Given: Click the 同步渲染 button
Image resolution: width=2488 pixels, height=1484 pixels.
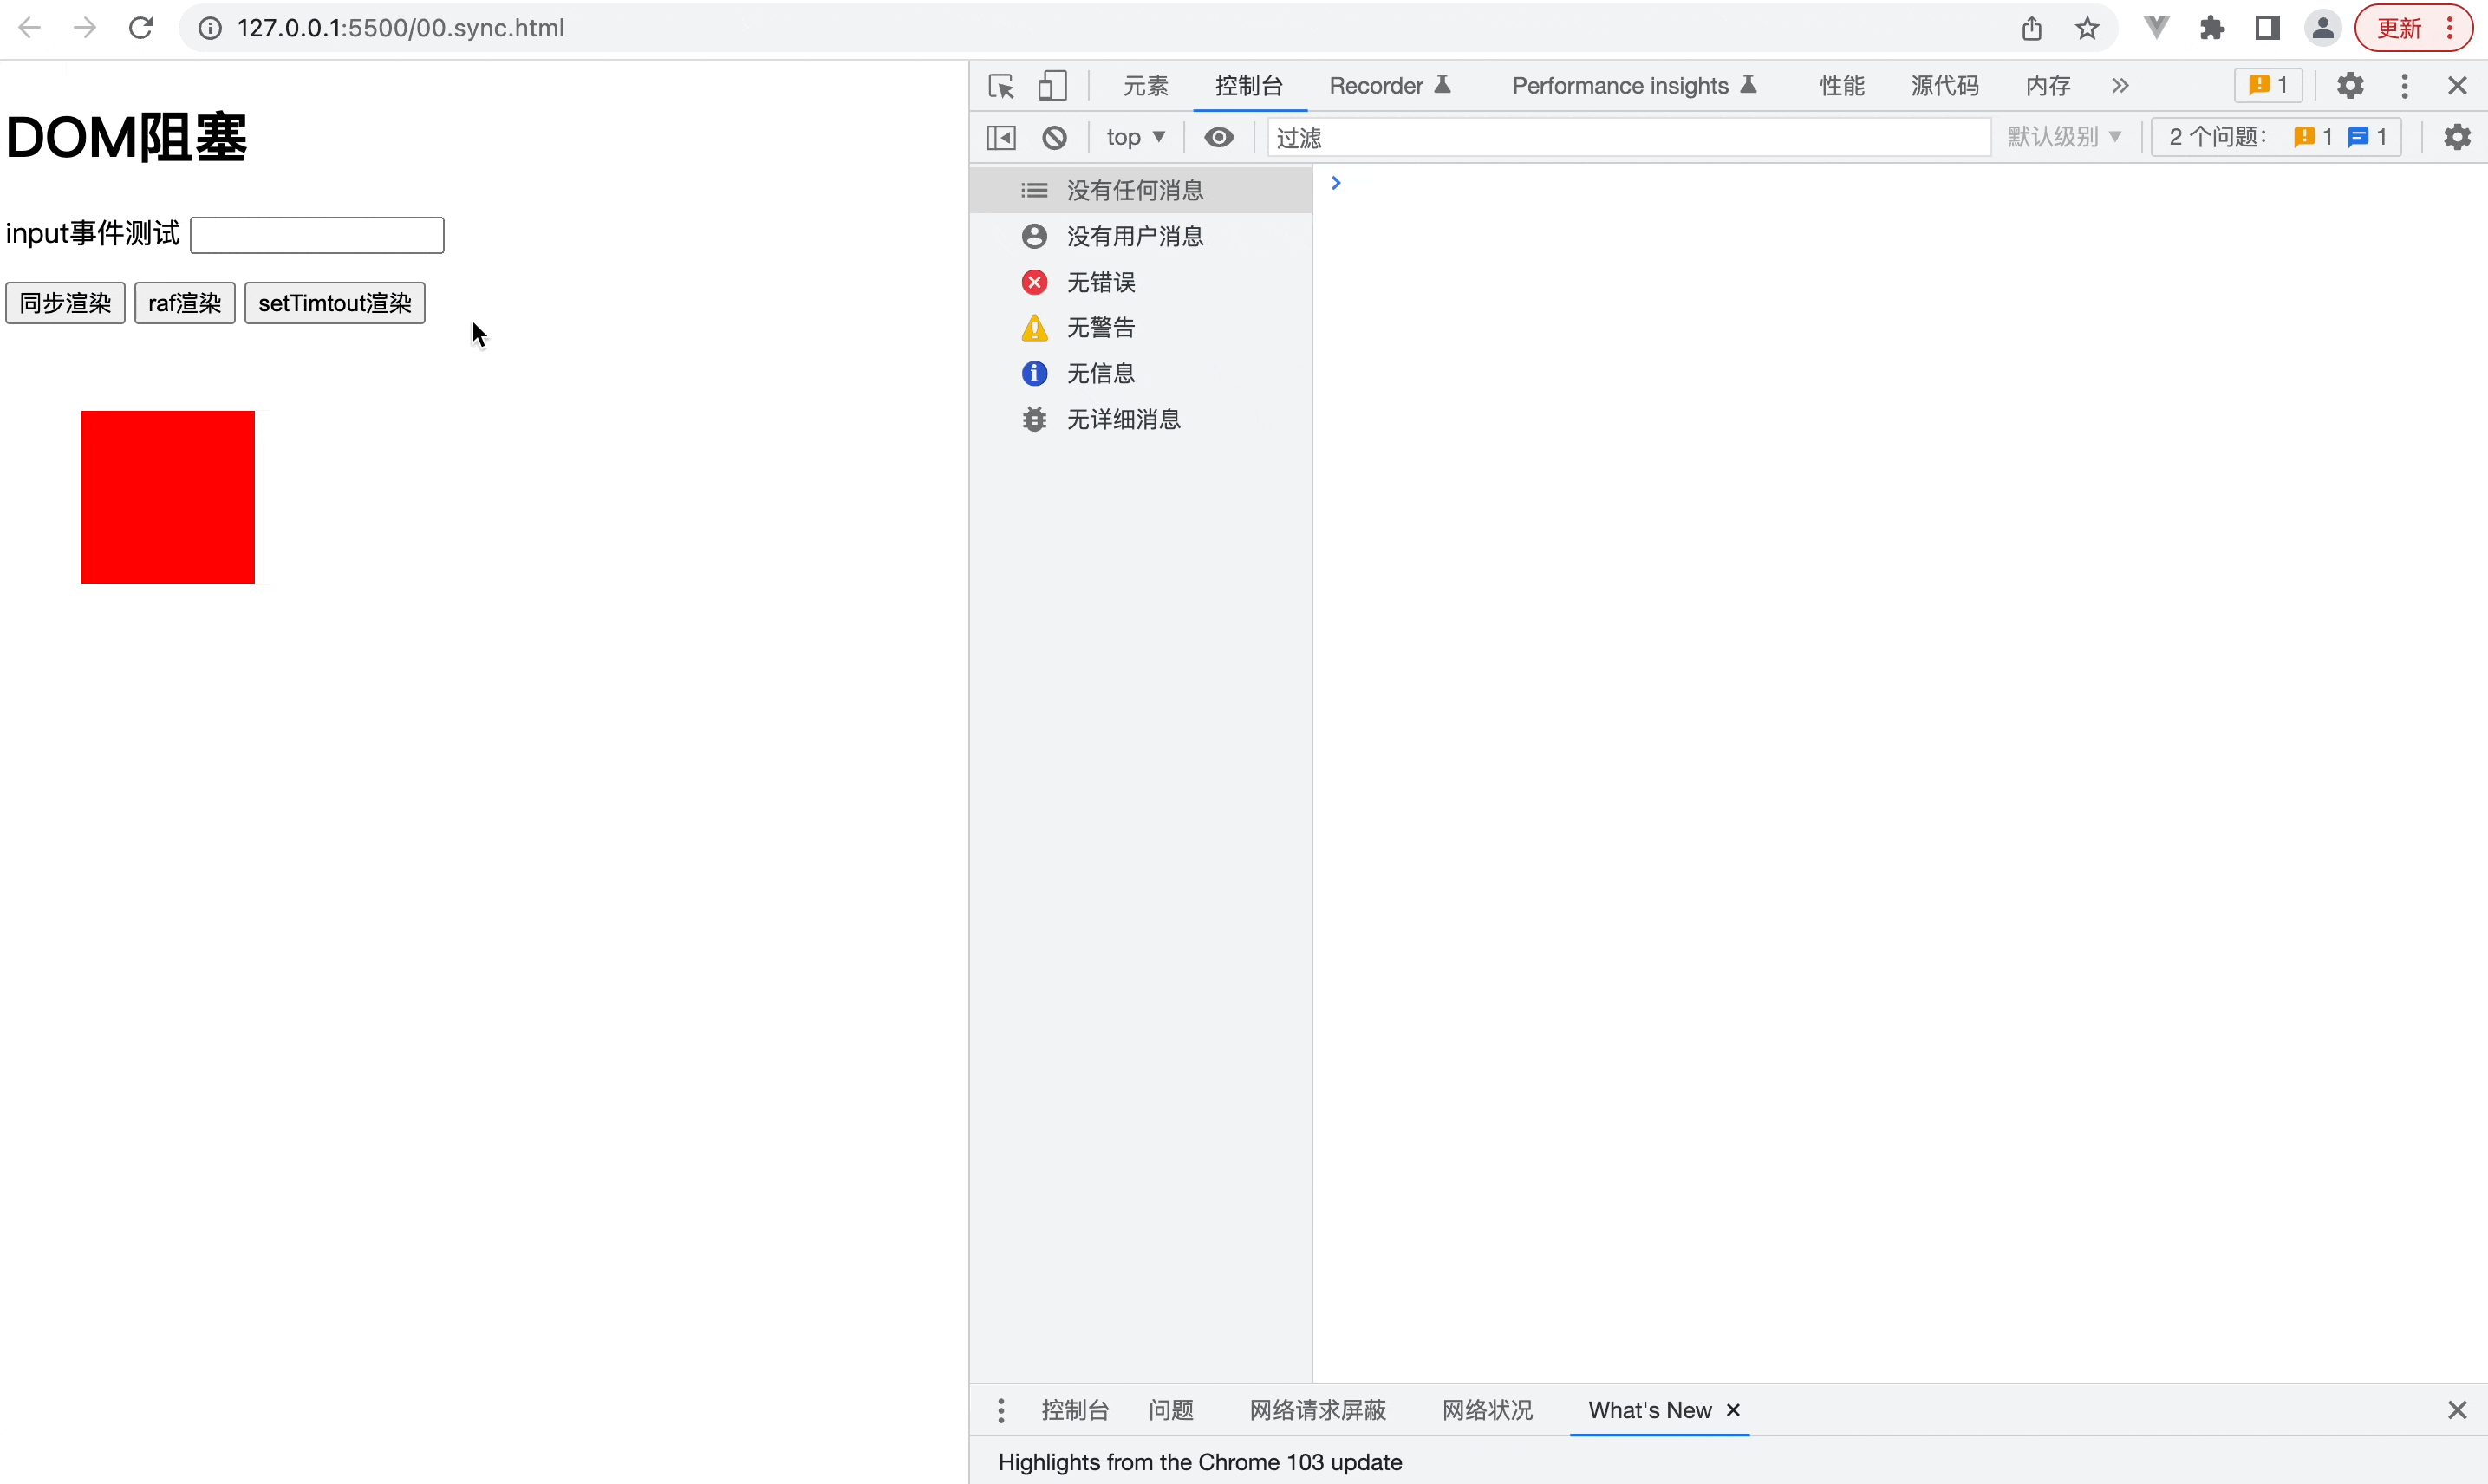Looking at the screenshot, I should click(65, 303).
